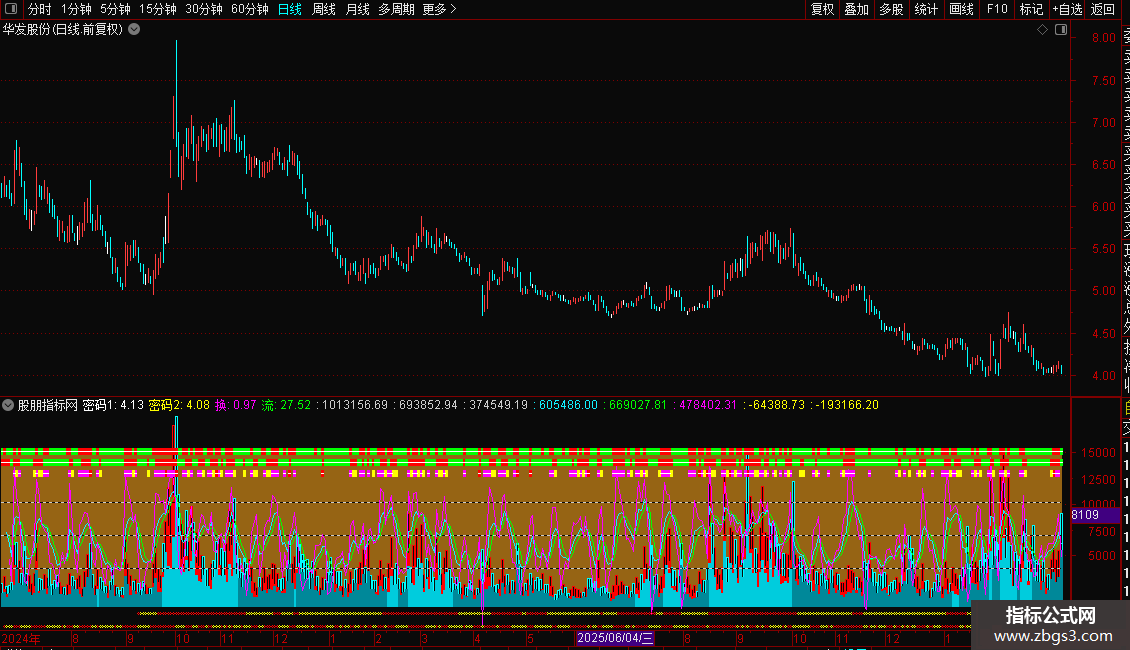1130x650 pixels.
Task: Click the 股朋指标网 indicator name
Action: [48, 405]
